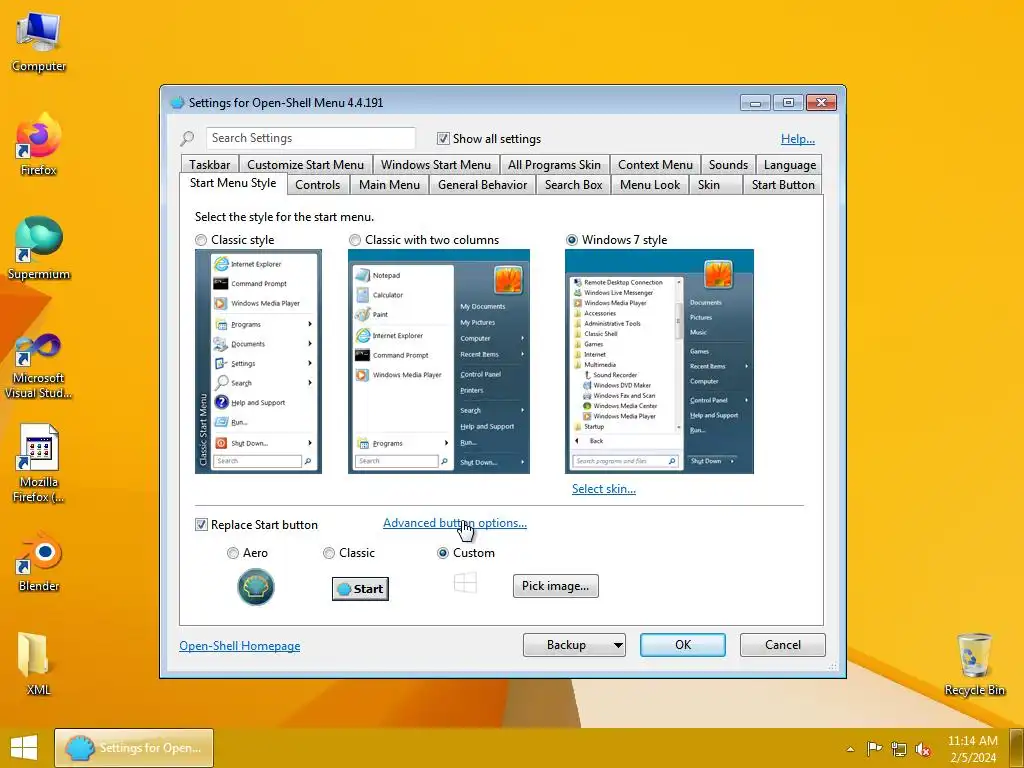The image size is (1024, 768).
Task: Click the Aero shell button image
Action: [x=255, y=586]
